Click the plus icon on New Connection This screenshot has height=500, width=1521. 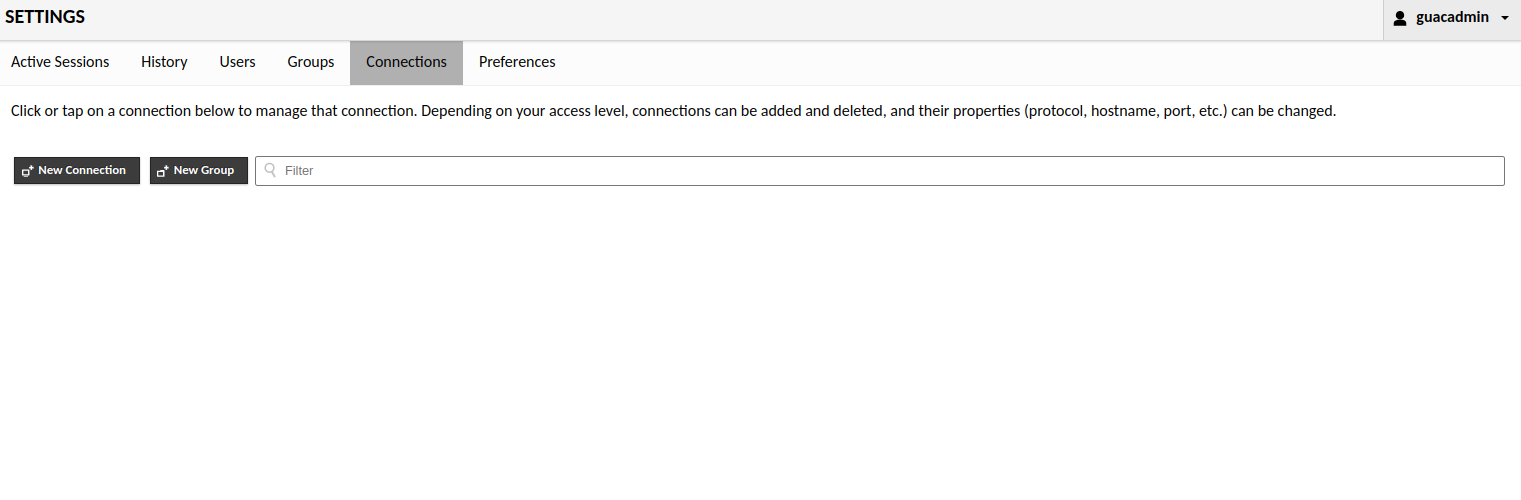[x=28, y=171]
